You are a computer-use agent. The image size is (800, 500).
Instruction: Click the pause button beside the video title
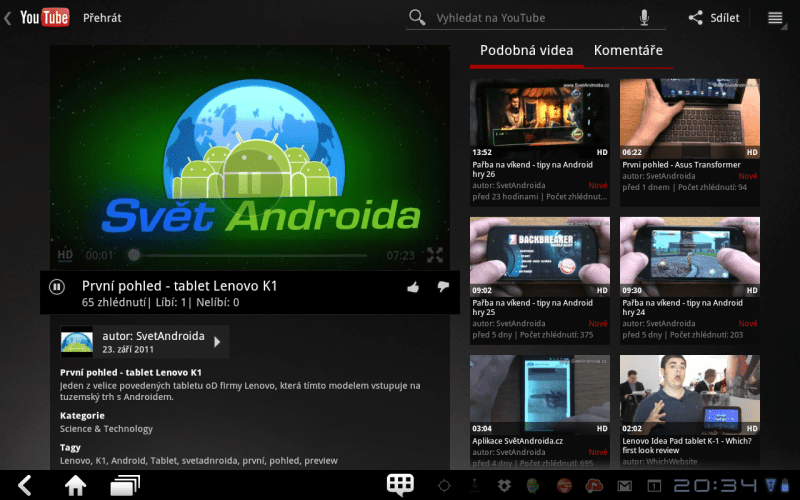[57, 287]
